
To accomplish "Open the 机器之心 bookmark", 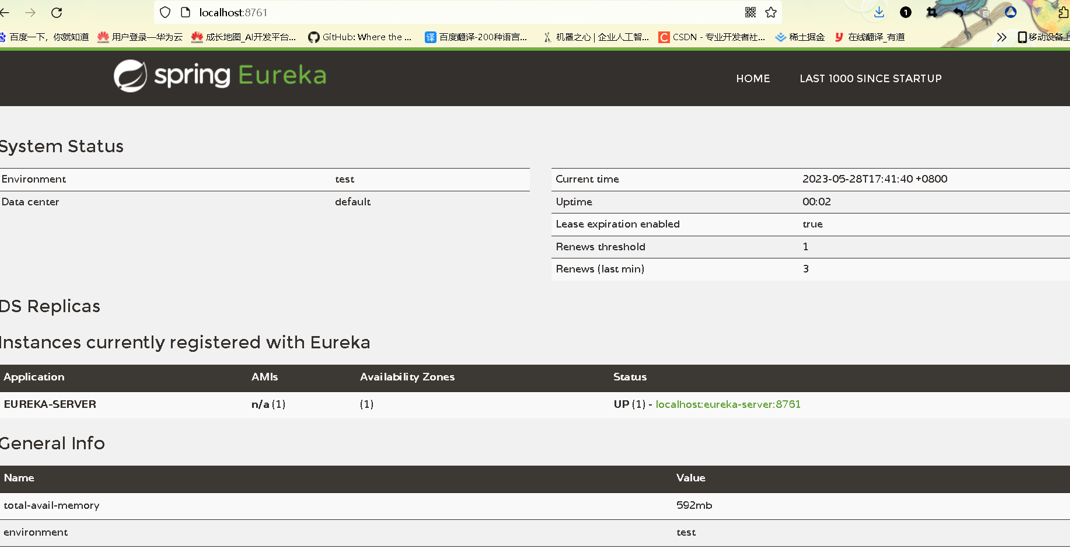I will pyautogui.click(x=596, y=37).
